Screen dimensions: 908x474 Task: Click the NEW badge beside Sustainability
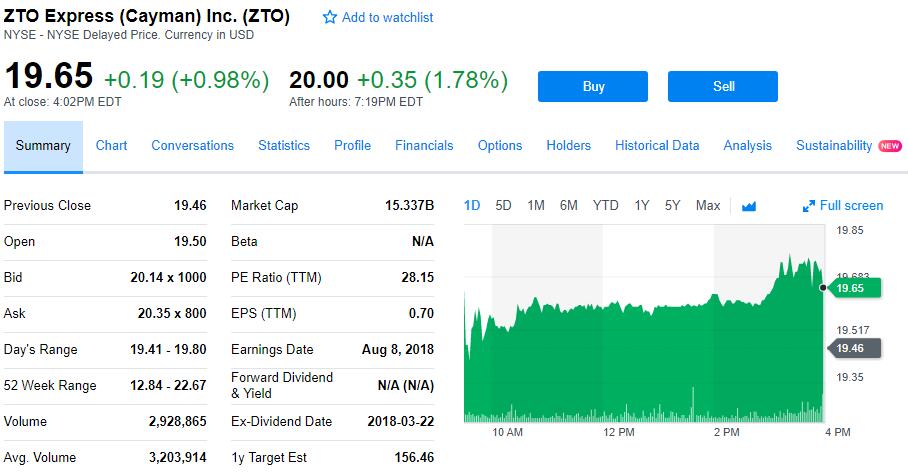tap(889, 146)
